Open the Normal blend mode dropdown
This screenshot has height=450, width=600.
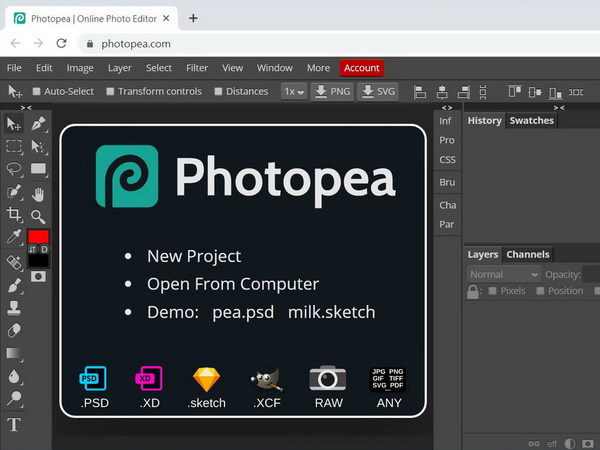point(504,274)
